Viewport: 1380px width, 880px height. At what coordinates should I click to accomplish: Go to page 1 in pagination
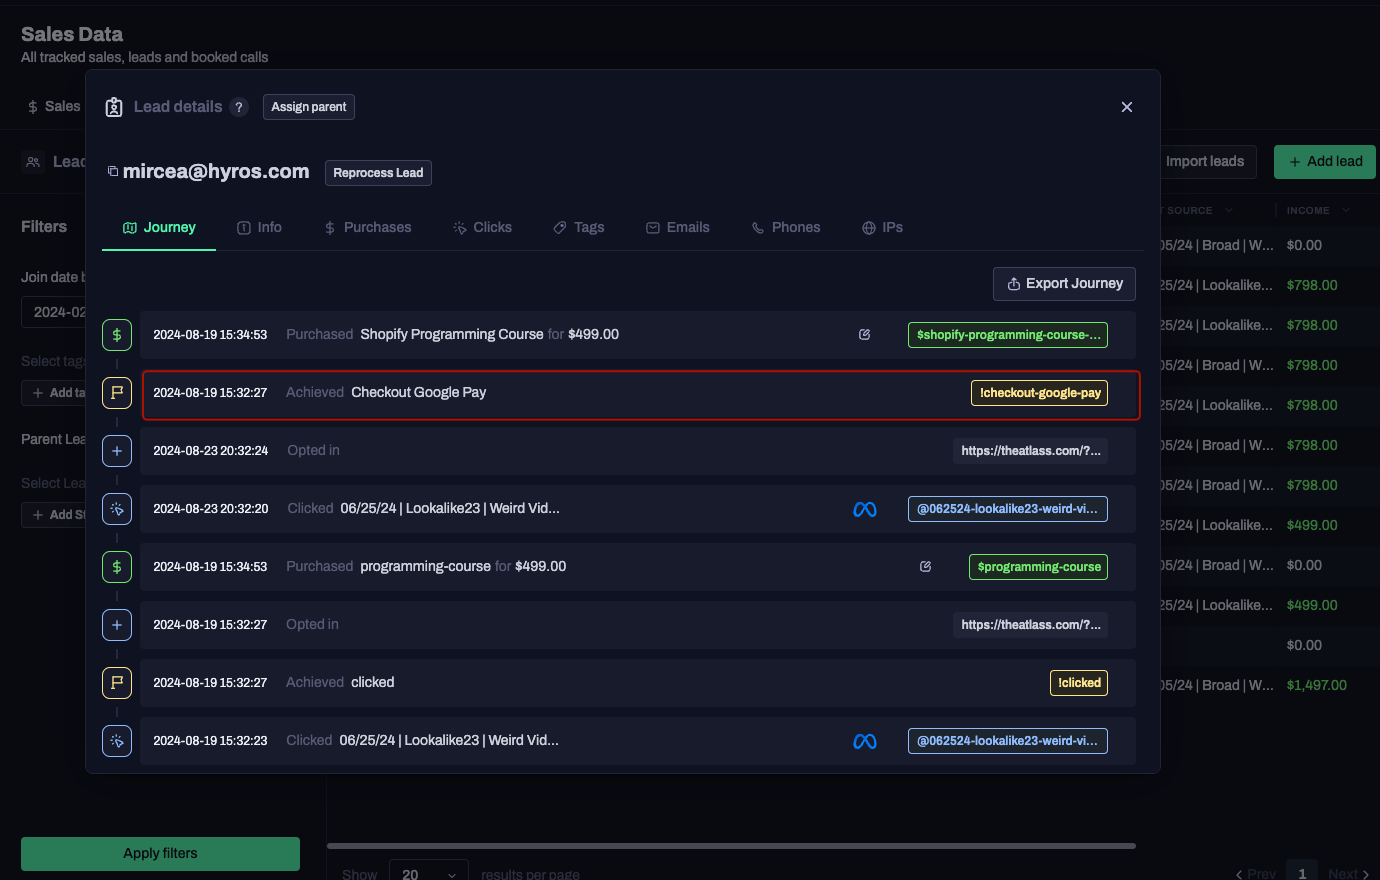click(1302, 873)
